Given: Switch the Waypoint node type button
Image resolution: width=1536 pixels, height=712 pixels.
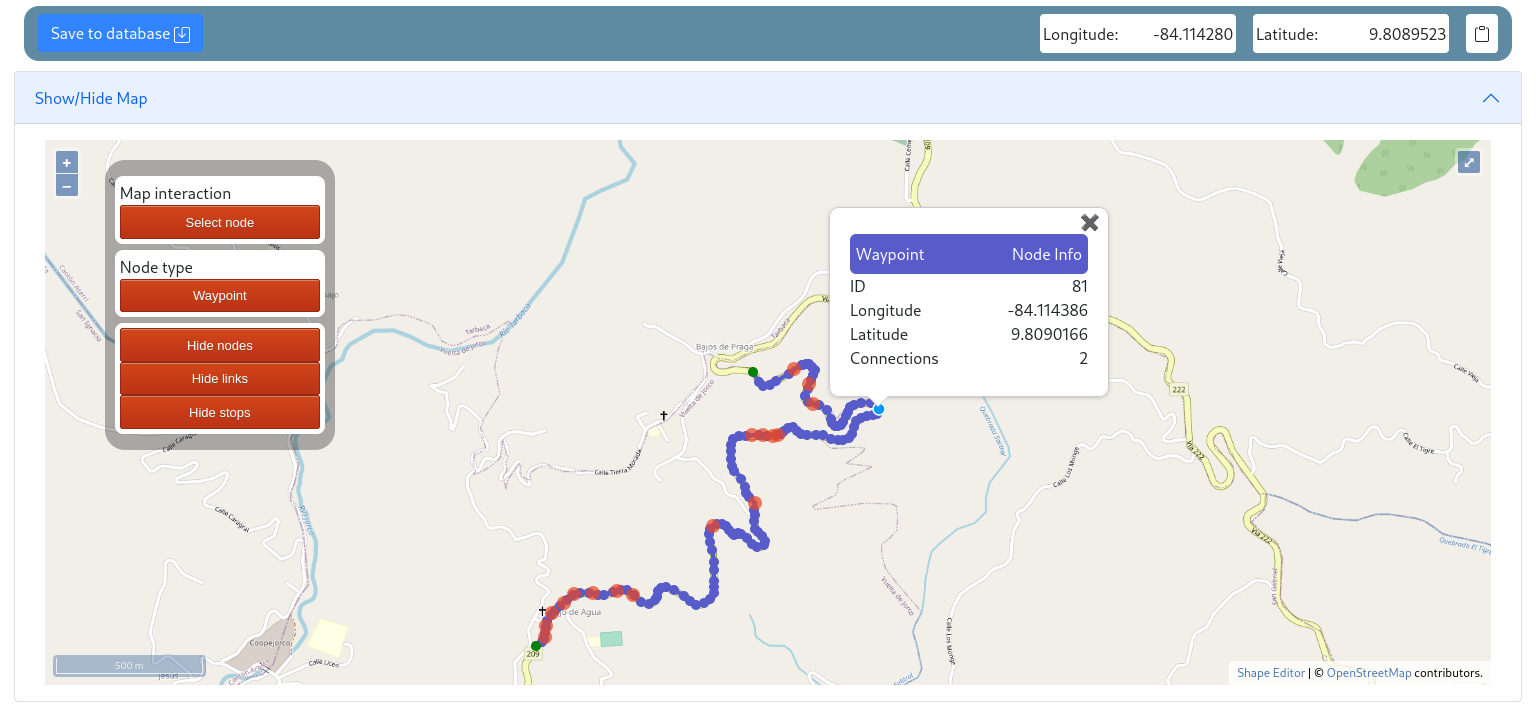Looking at the screenshot, I should click(x=220, y=296).
